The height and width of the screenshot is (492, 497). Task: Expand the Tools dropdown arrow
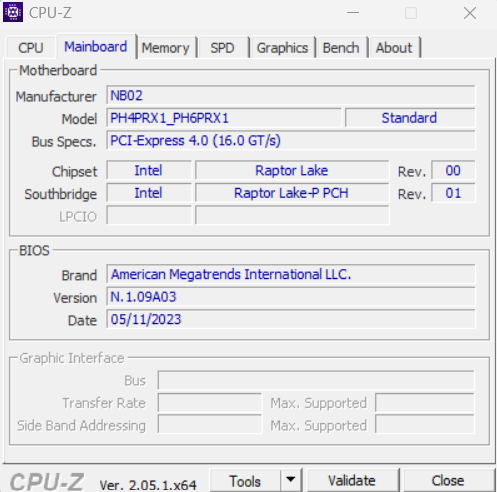[x=291, y=480]
